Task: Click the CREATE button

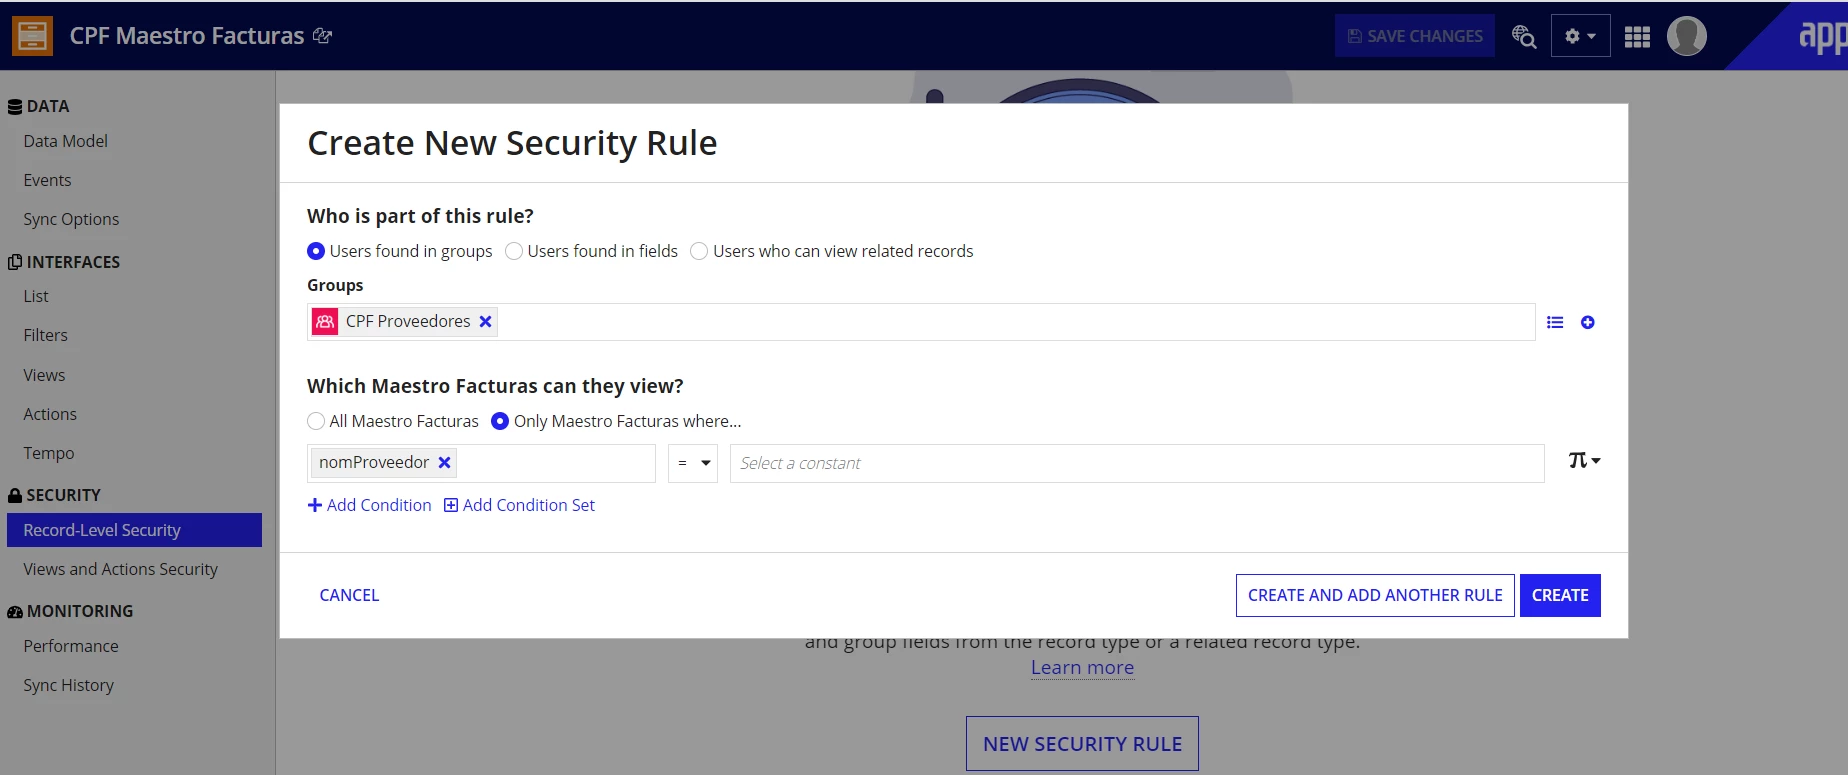Action: (x=1560, y=595)
